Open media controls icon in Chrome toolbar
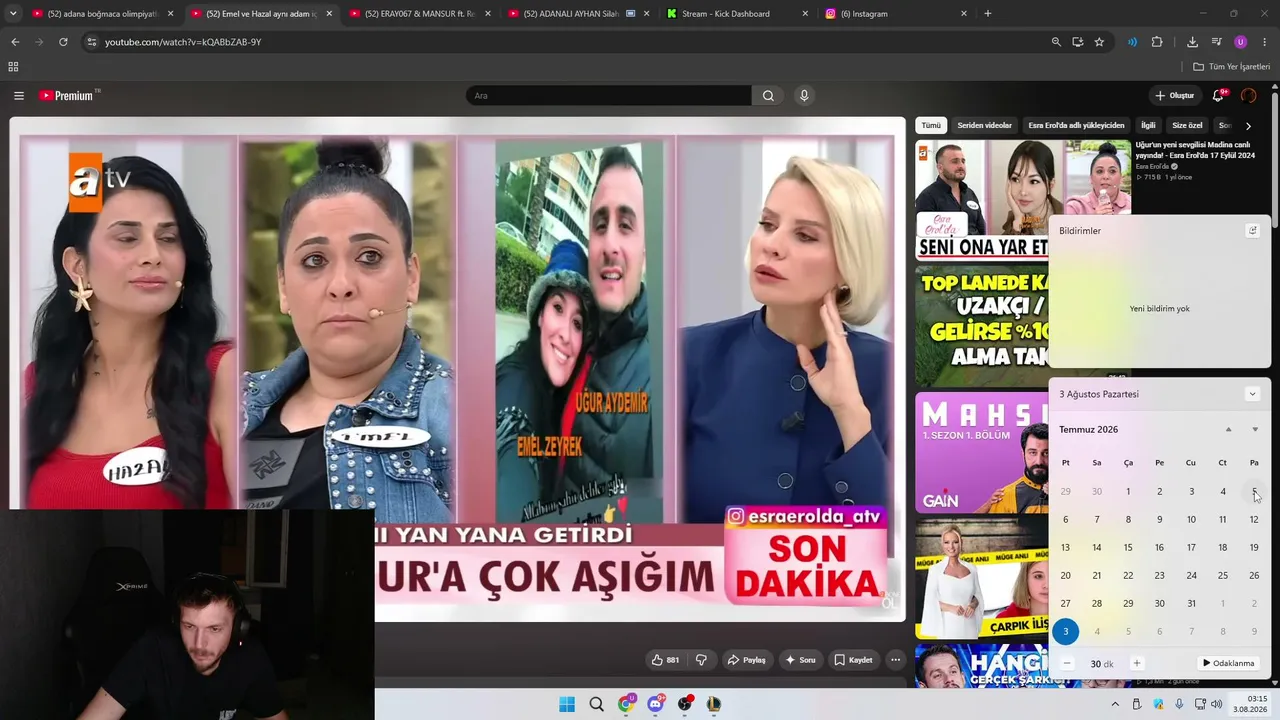 (1216, 42)
